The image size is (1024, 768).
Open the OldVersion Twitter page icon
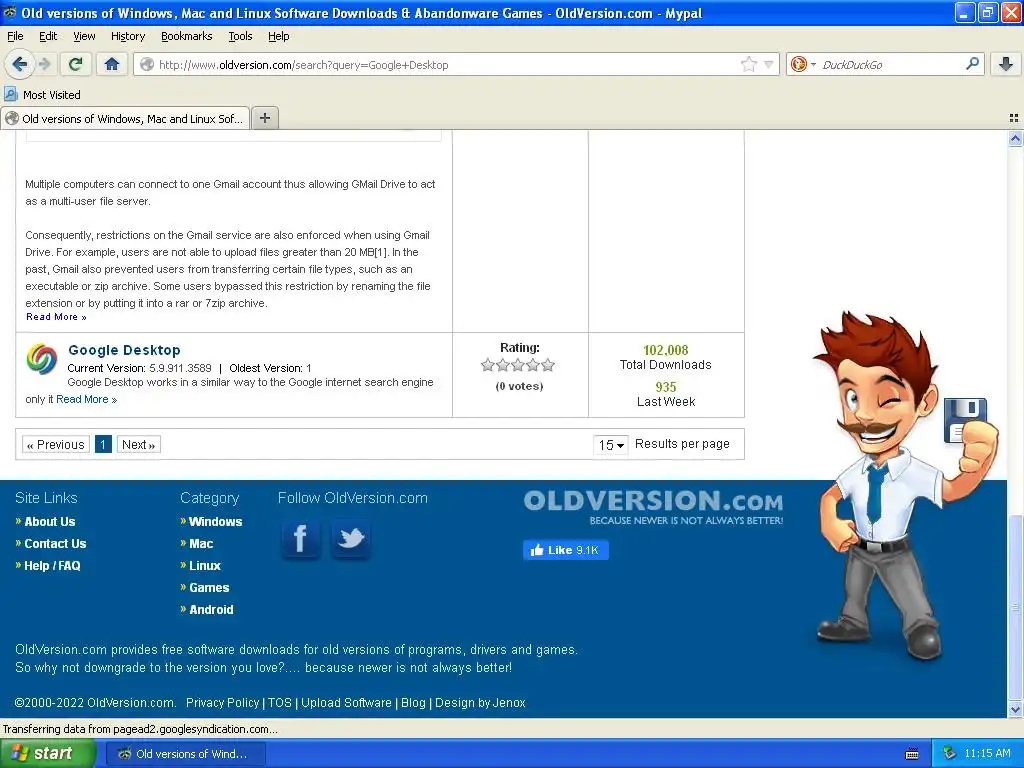(x=351, y=539)
